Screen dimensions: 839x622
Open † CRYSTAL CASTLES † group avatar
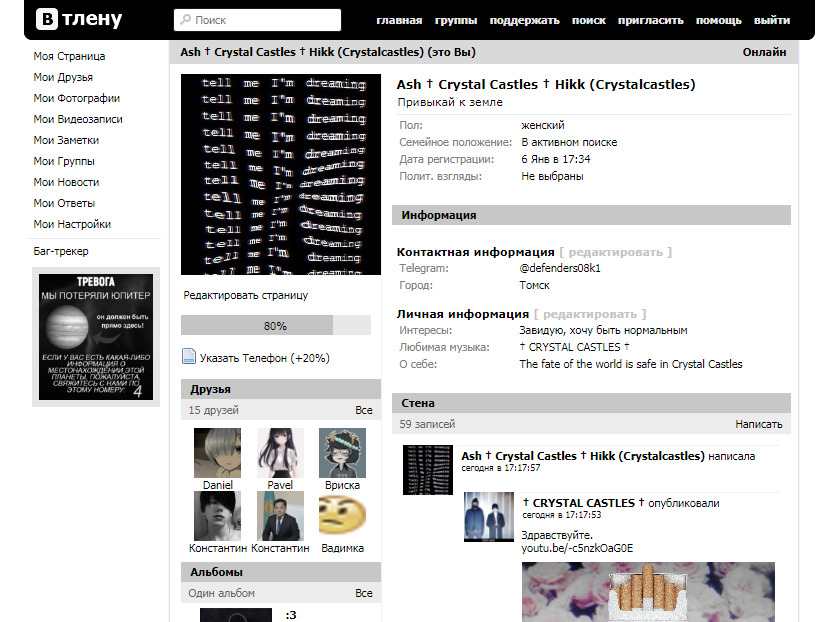[x=489, y=517]
